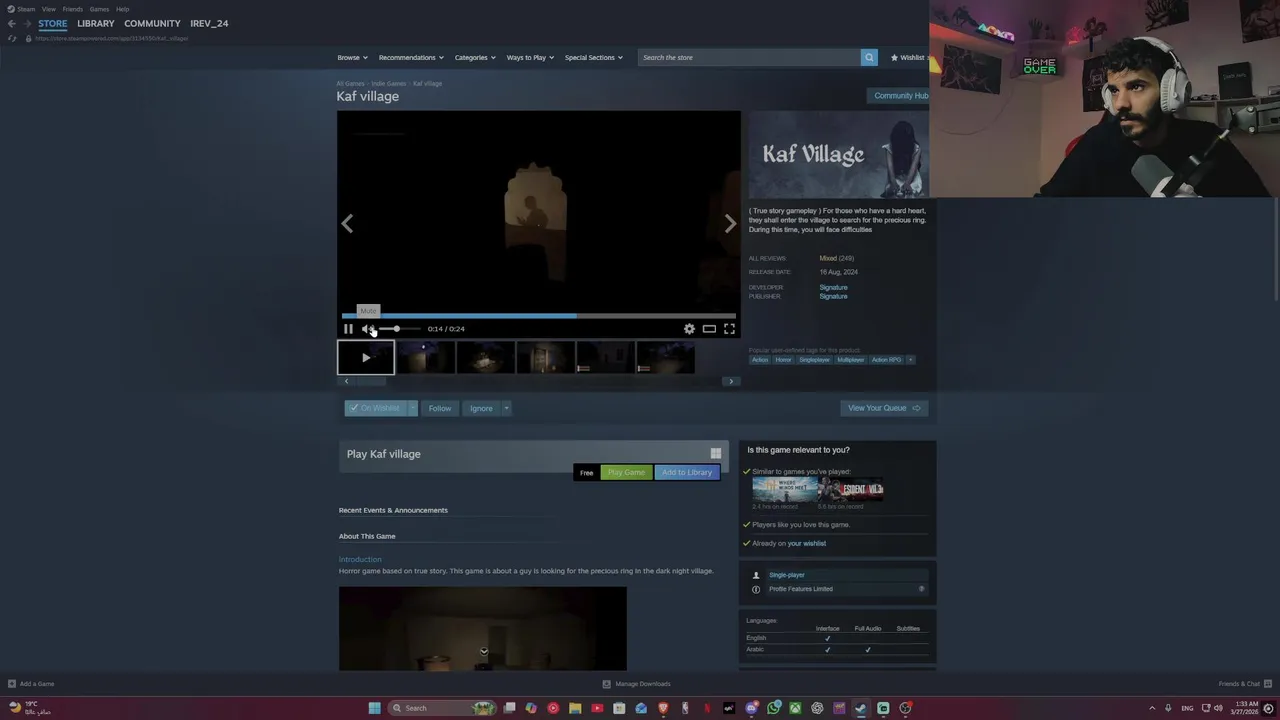Seek in the video progress bar
The height and width of the screenshot is (720, 1280).
click(x=539, y=315)
